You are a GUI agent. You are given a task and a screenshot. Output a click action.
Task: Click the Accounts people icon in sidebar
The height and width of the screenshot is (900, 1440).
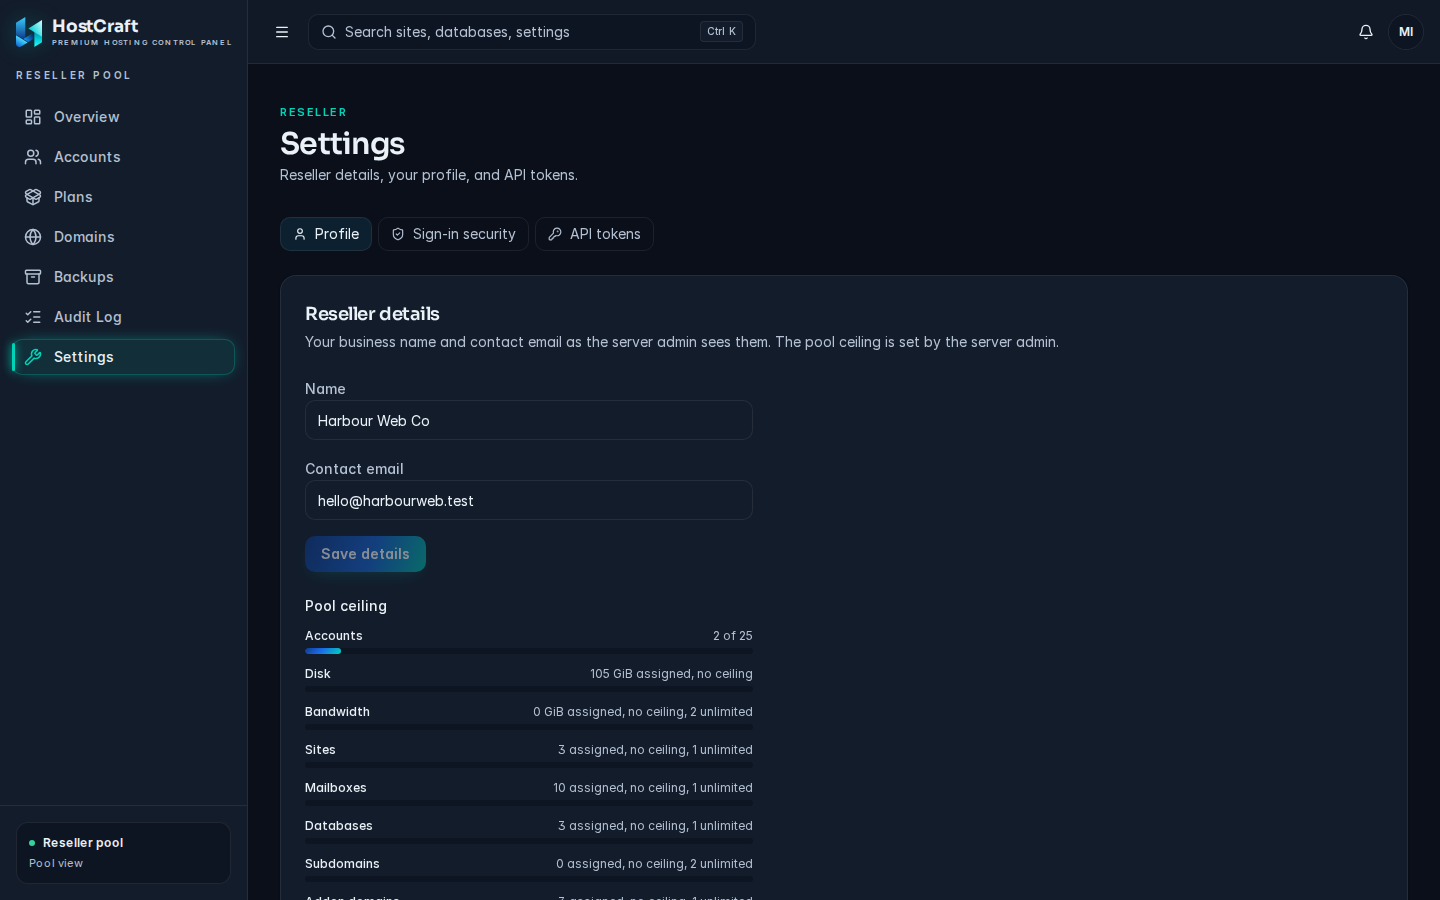(x=33, y=157)
